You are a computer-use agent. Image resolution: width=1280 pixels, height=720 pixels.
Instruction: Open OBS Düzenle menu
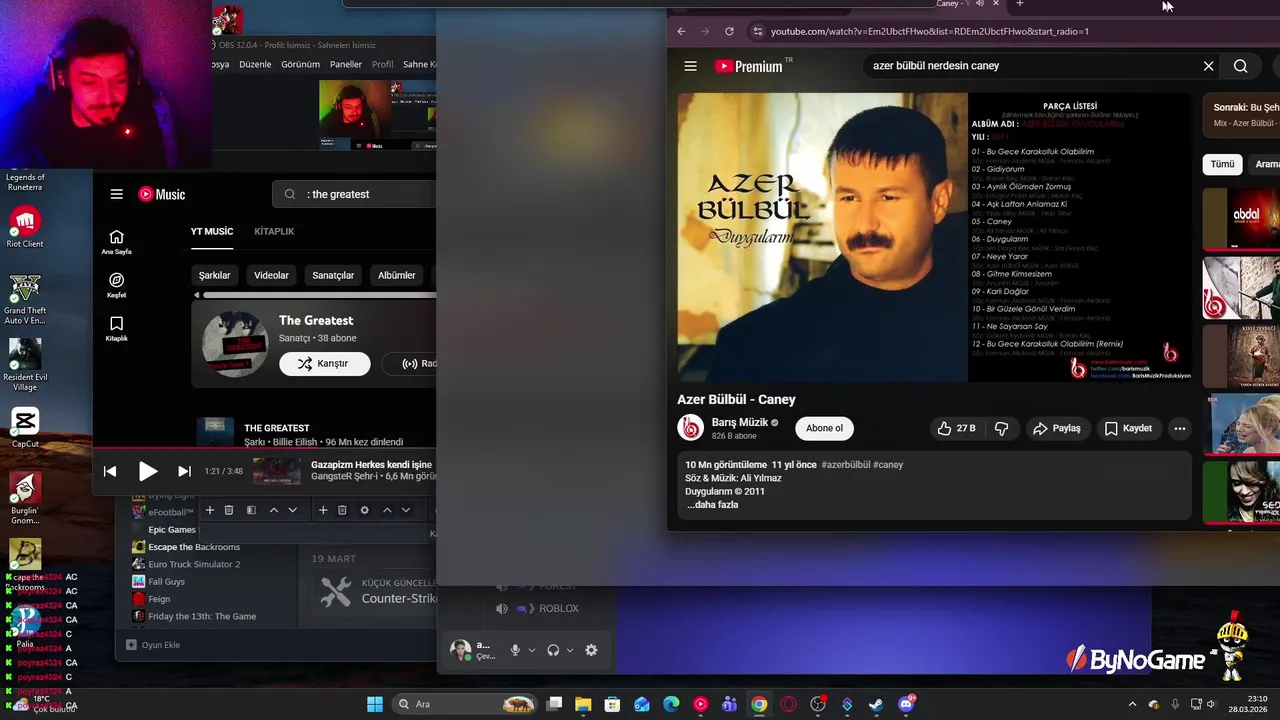pos(255,64)
